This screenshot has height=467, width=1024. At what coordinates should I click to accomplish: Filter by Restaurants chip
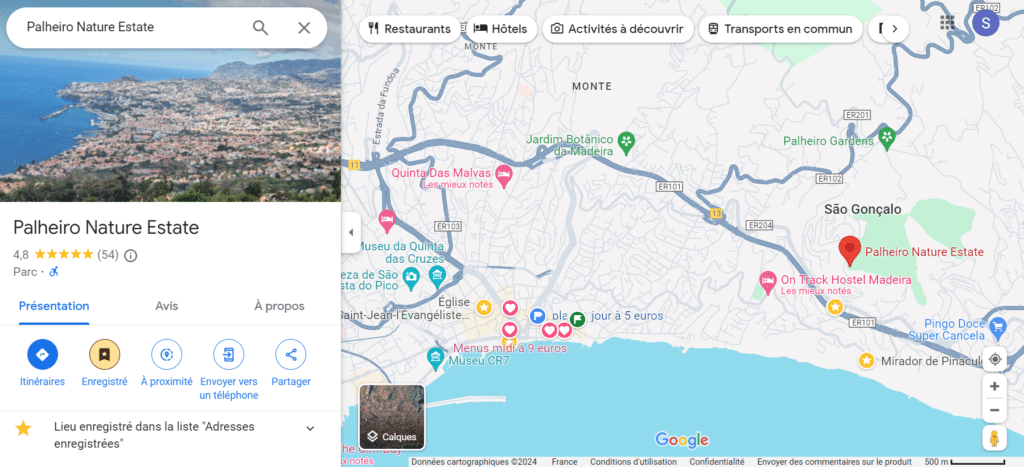pos(409,29)
